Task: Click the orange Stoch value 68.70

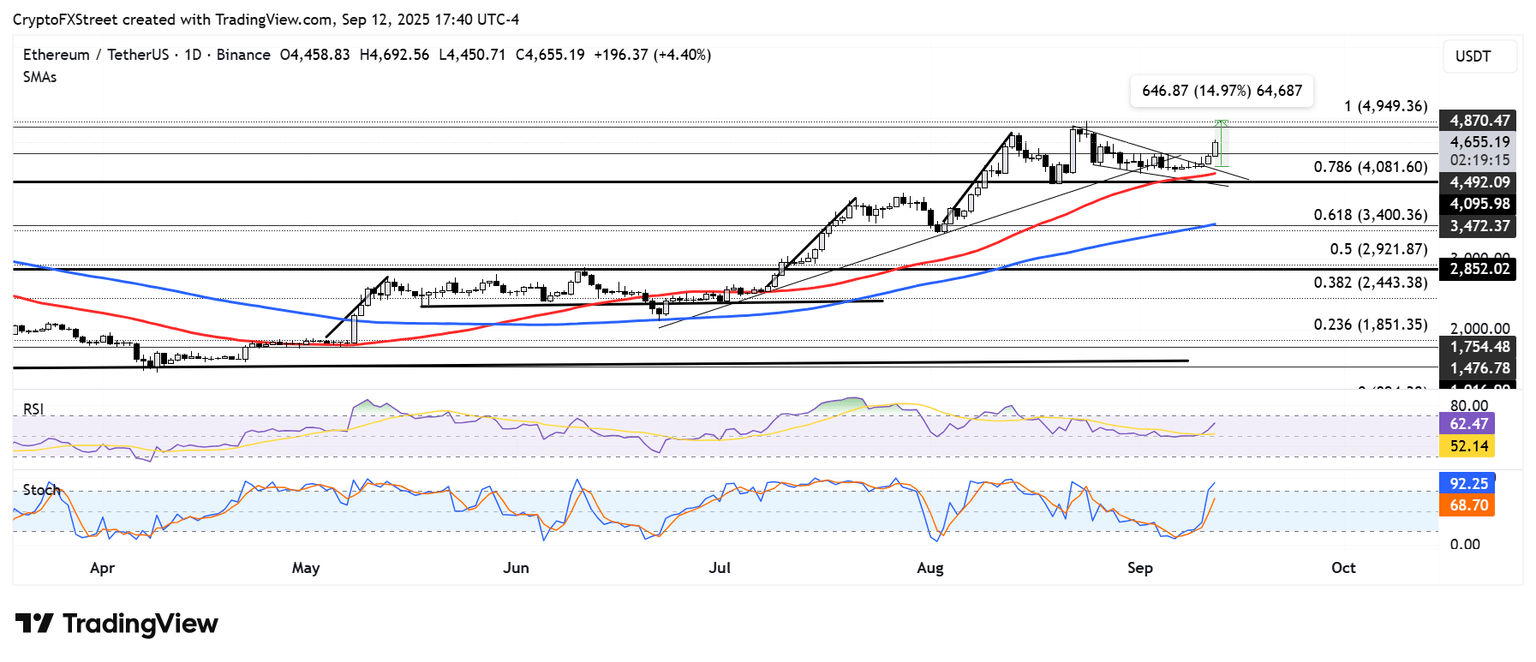Action: [1469, 507]
